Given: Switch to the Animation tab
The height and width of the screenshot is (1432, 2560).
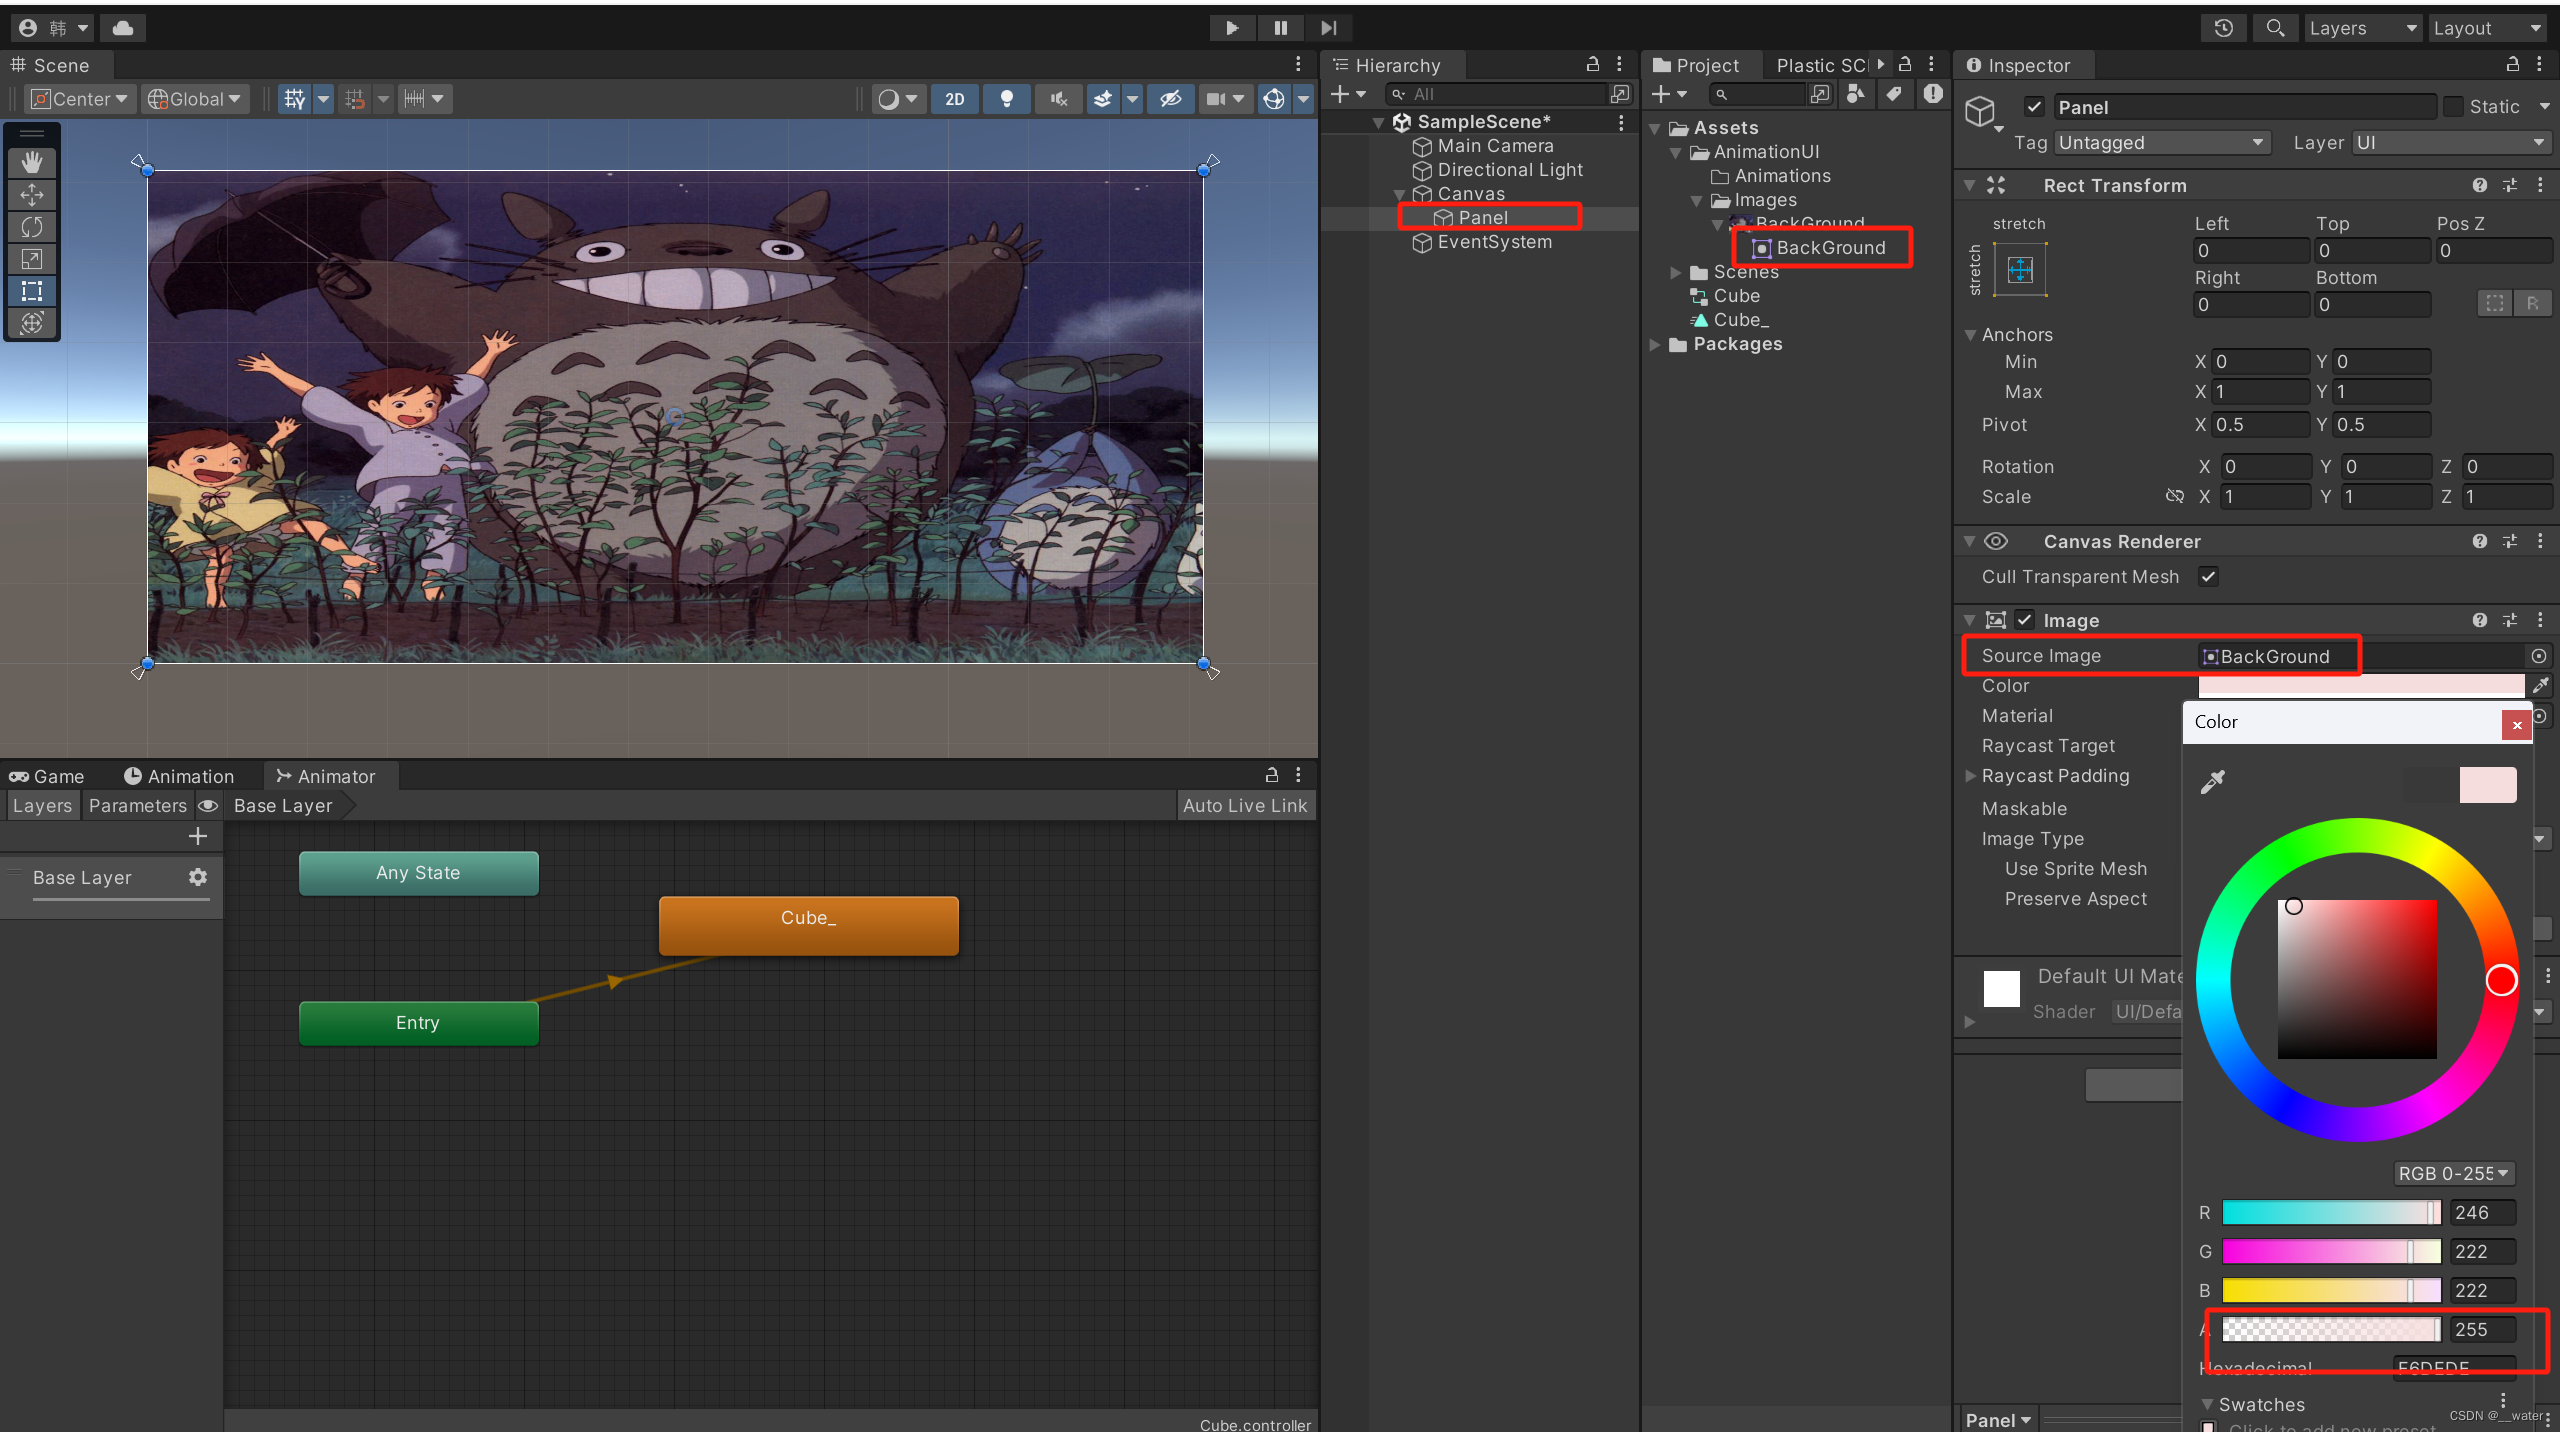Looking at the screenshot, I should pos(179,777).
